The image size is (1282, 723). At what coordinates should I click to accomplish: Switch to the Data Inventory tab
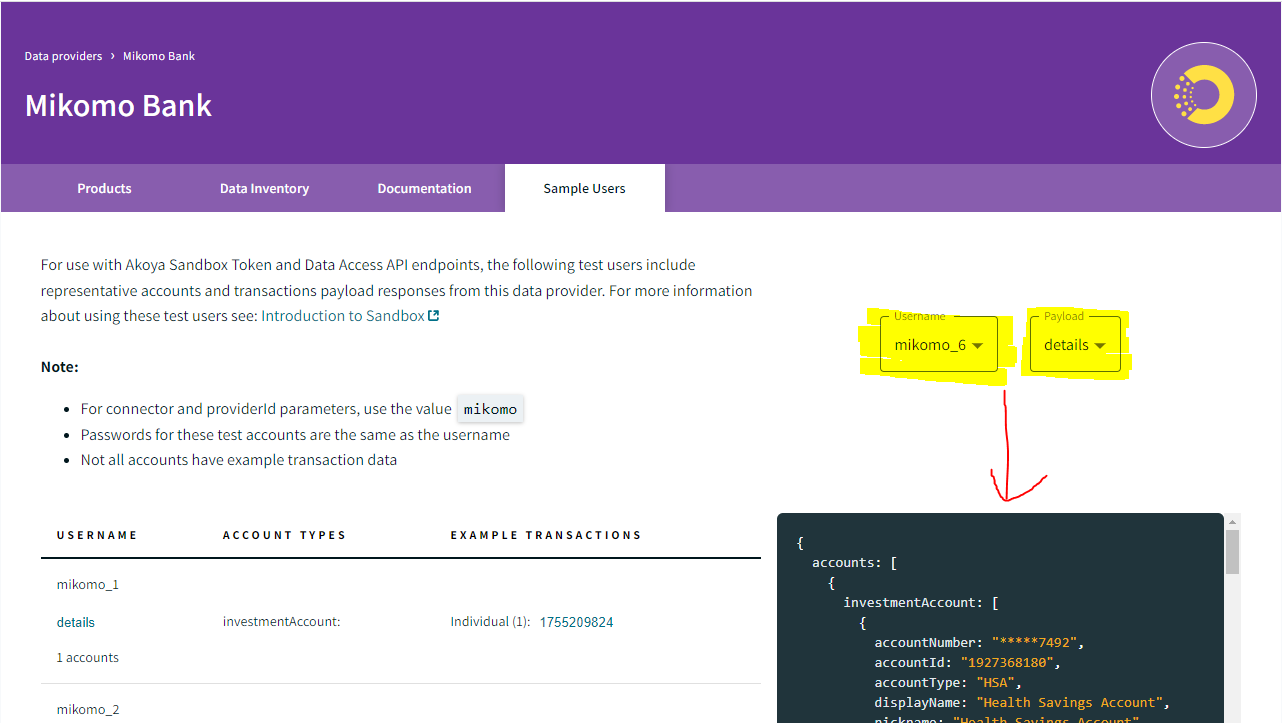264,188
